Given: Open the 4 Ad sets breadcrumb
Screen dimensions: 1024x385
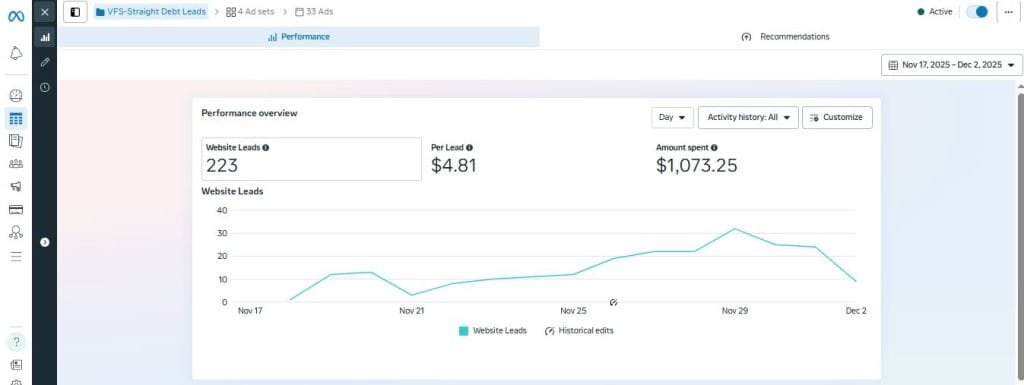Looking at the screenshot, I should [x=250, y=12].
